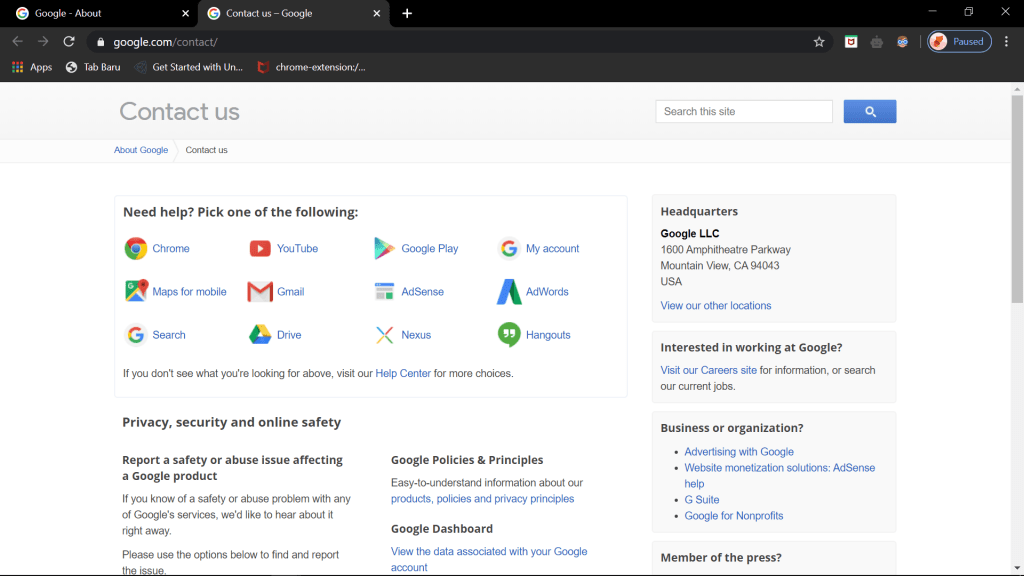The image size is (1024, 576).
Task: Click the page vertical scrollbar
Action: click(x=1017, y=200)
